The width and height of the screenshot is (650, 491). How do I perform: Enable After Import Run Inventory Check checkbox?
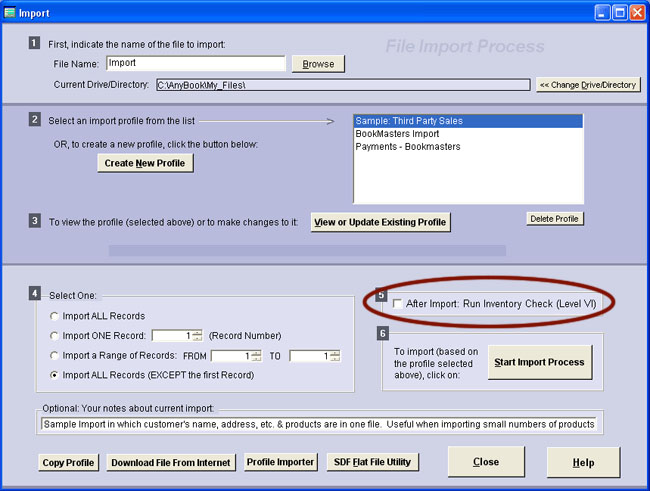(398, 302)
